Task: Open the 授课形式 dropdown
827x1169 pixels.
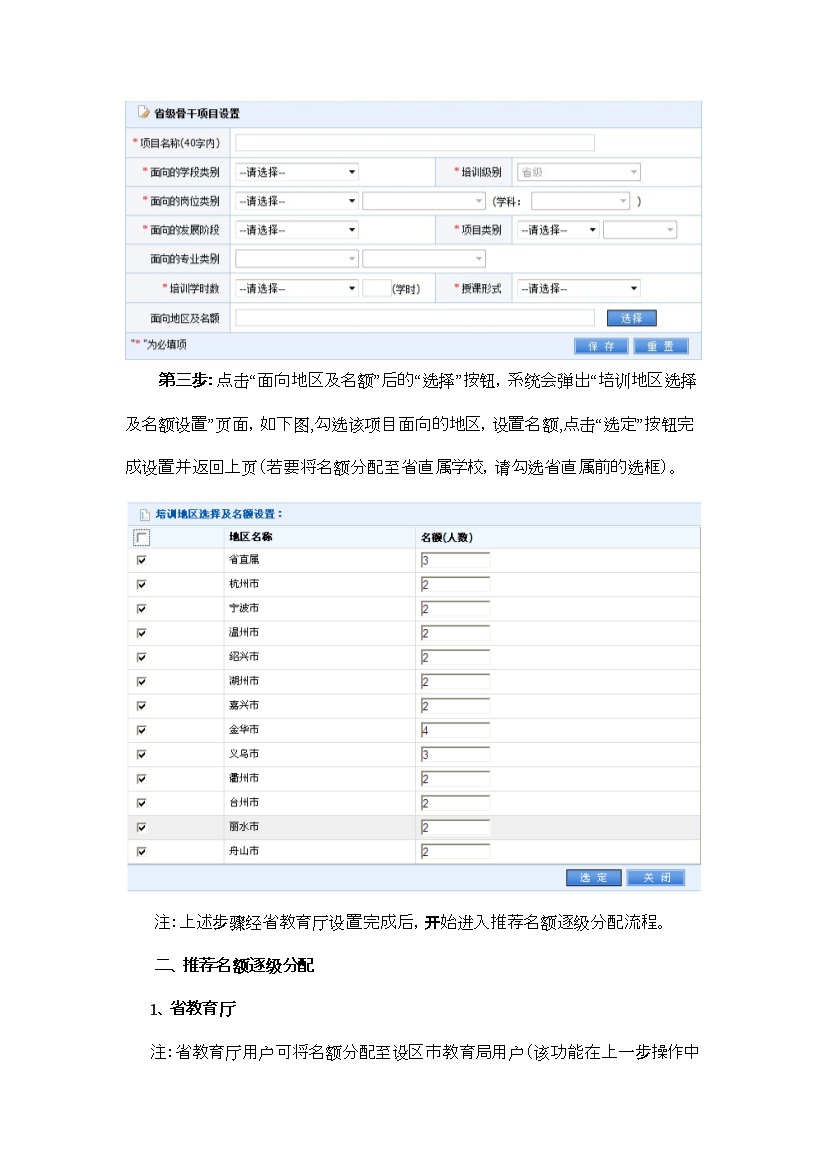Action: coord(577,289)
